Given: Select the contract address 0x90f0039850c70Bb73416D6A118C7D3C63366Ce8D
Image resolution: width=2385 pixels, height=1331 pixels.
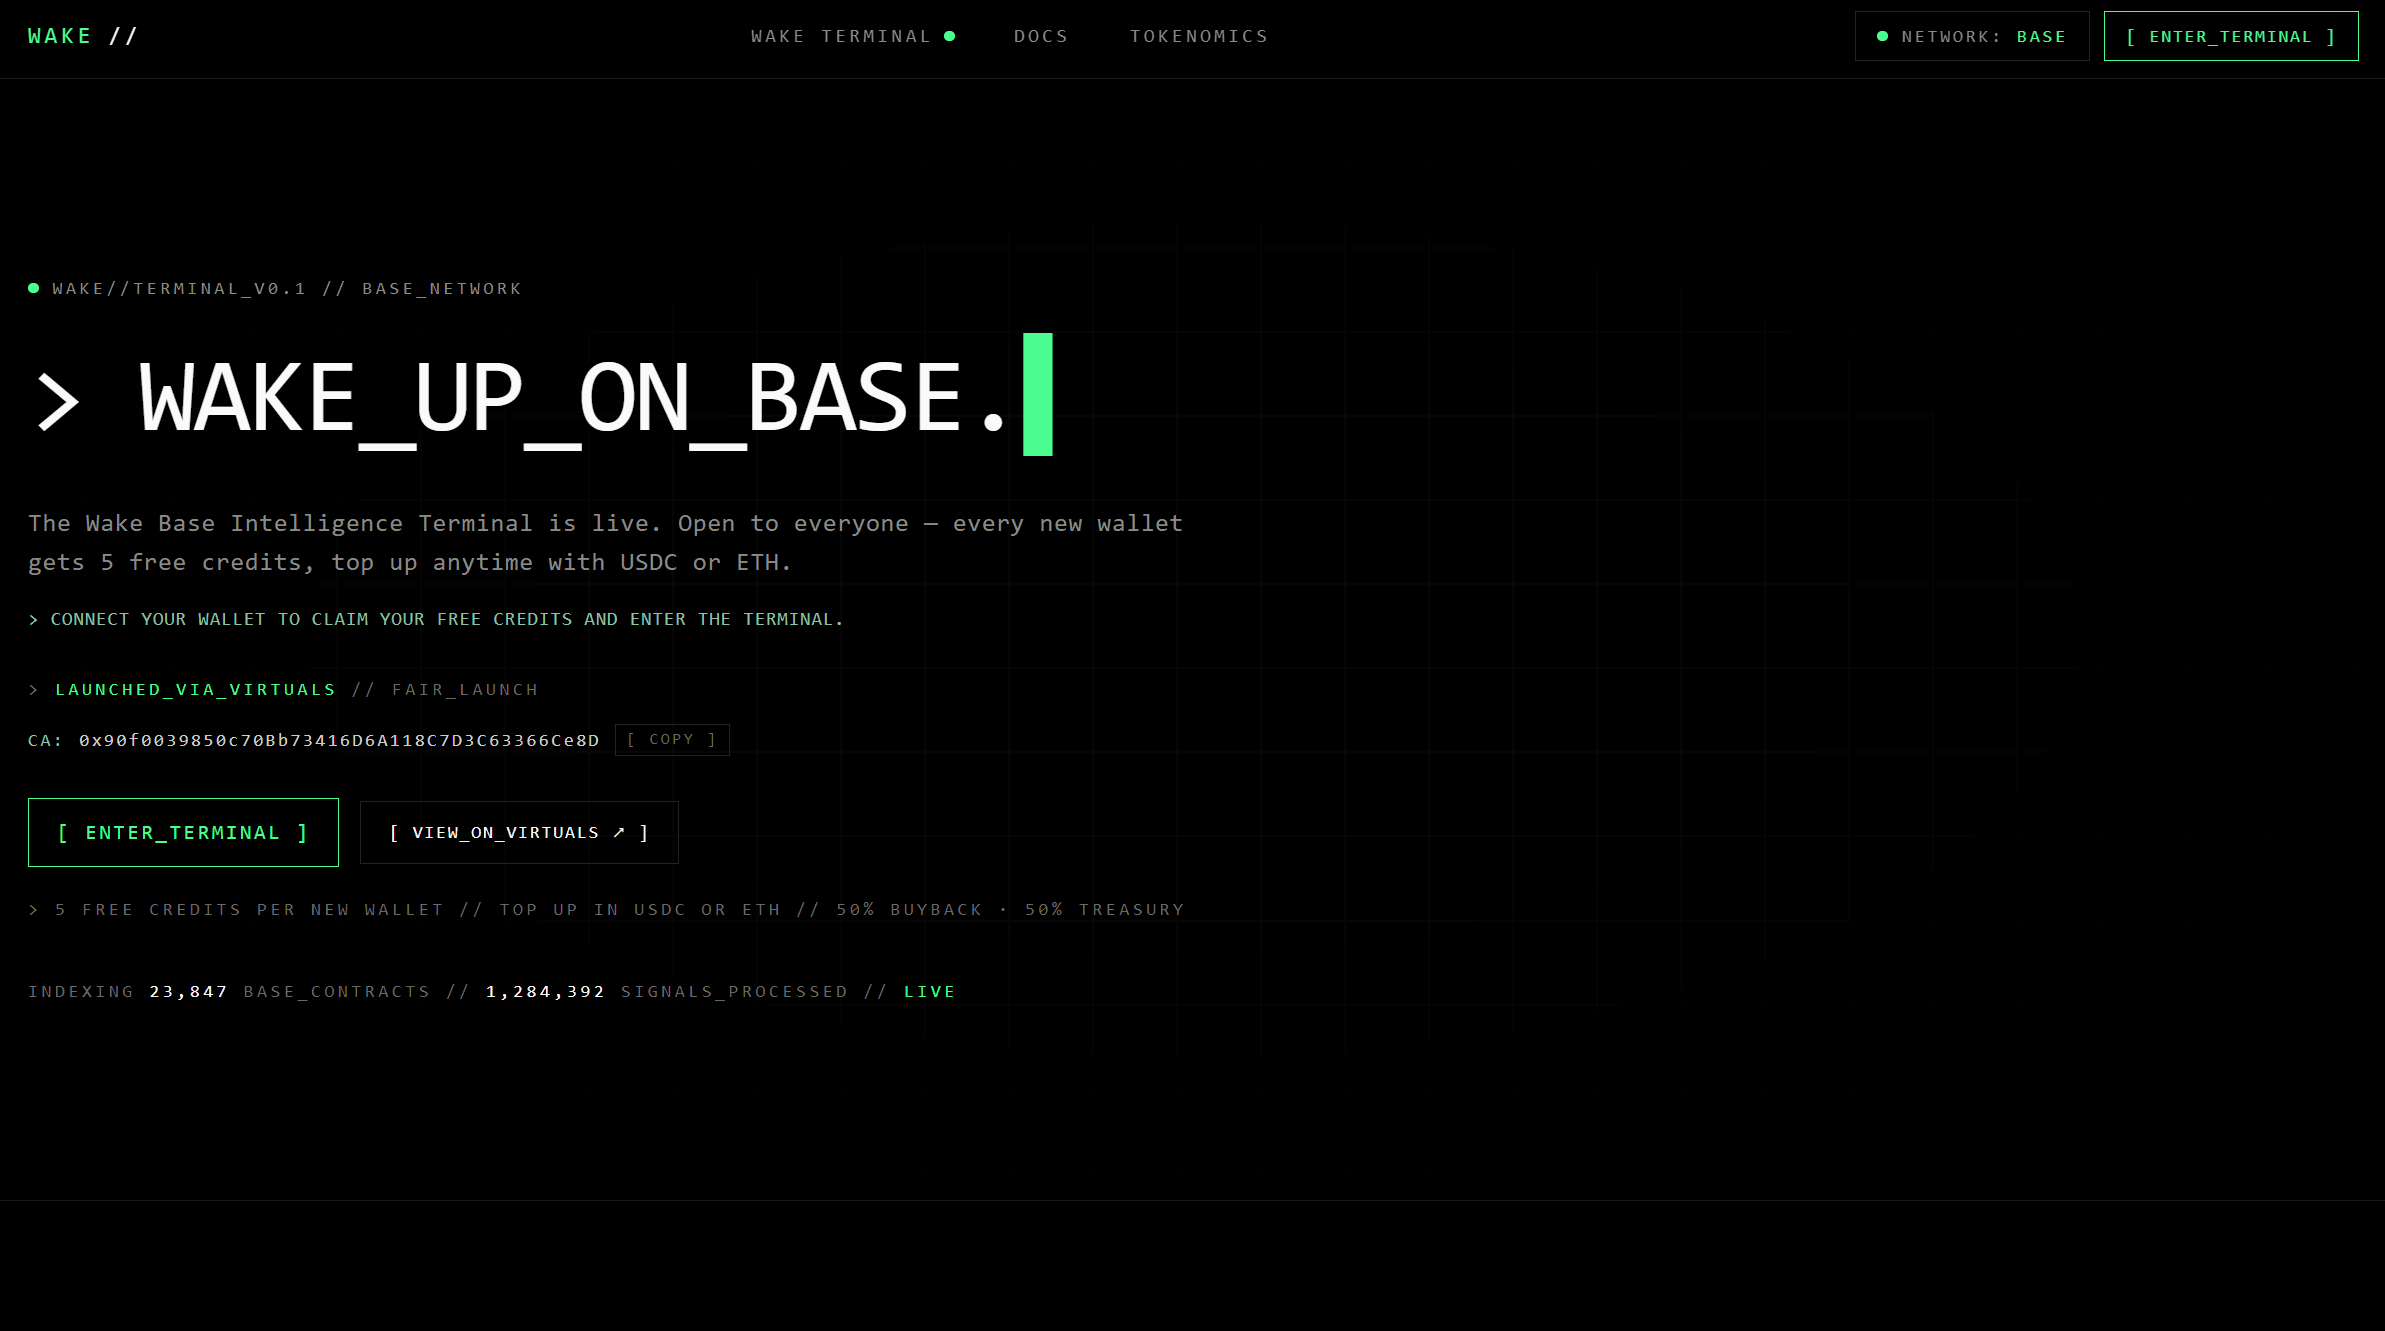Looking at the screenshot, I should 339,740.
